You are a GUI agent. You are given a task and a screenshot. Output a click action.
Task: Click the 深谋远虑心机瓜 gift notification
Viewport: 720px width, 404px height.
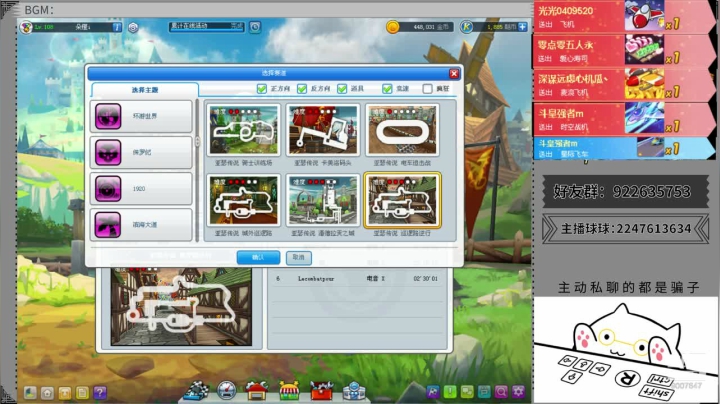pos(624,84)
